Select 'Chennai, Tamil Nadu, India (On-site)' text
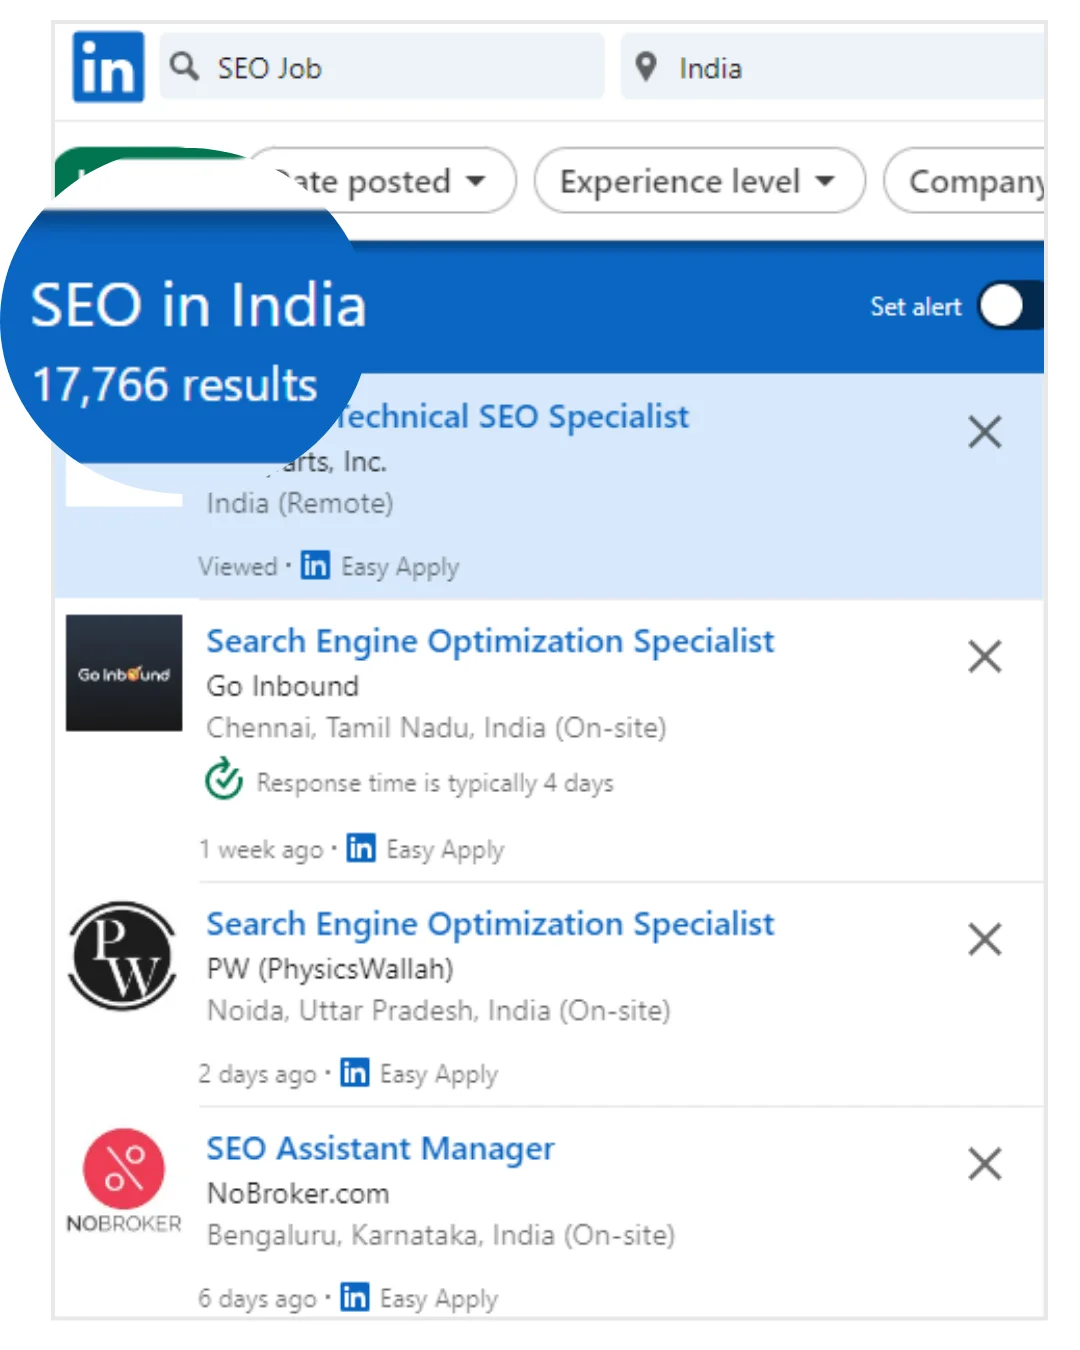1080x1350 pixels. click(436, 727)
